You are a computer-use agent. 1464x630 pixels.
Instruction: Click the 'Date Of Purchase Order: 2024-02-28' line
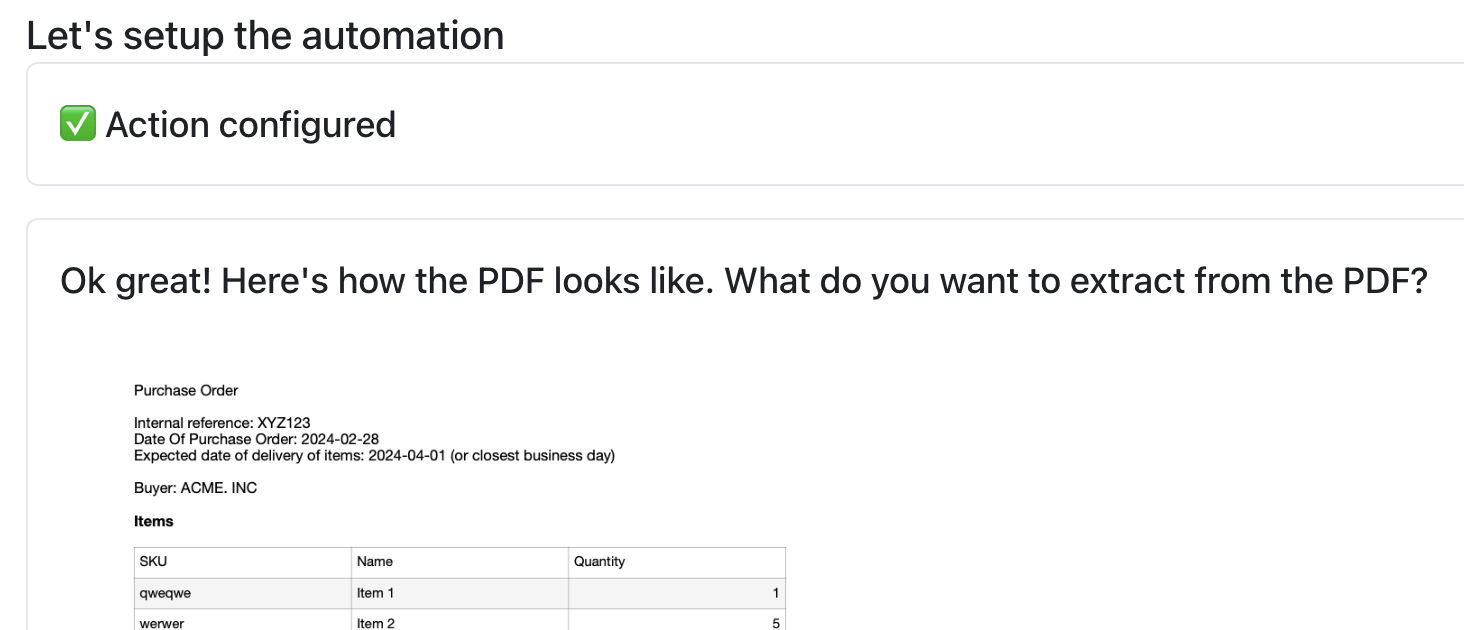click(x=256, y=439)
